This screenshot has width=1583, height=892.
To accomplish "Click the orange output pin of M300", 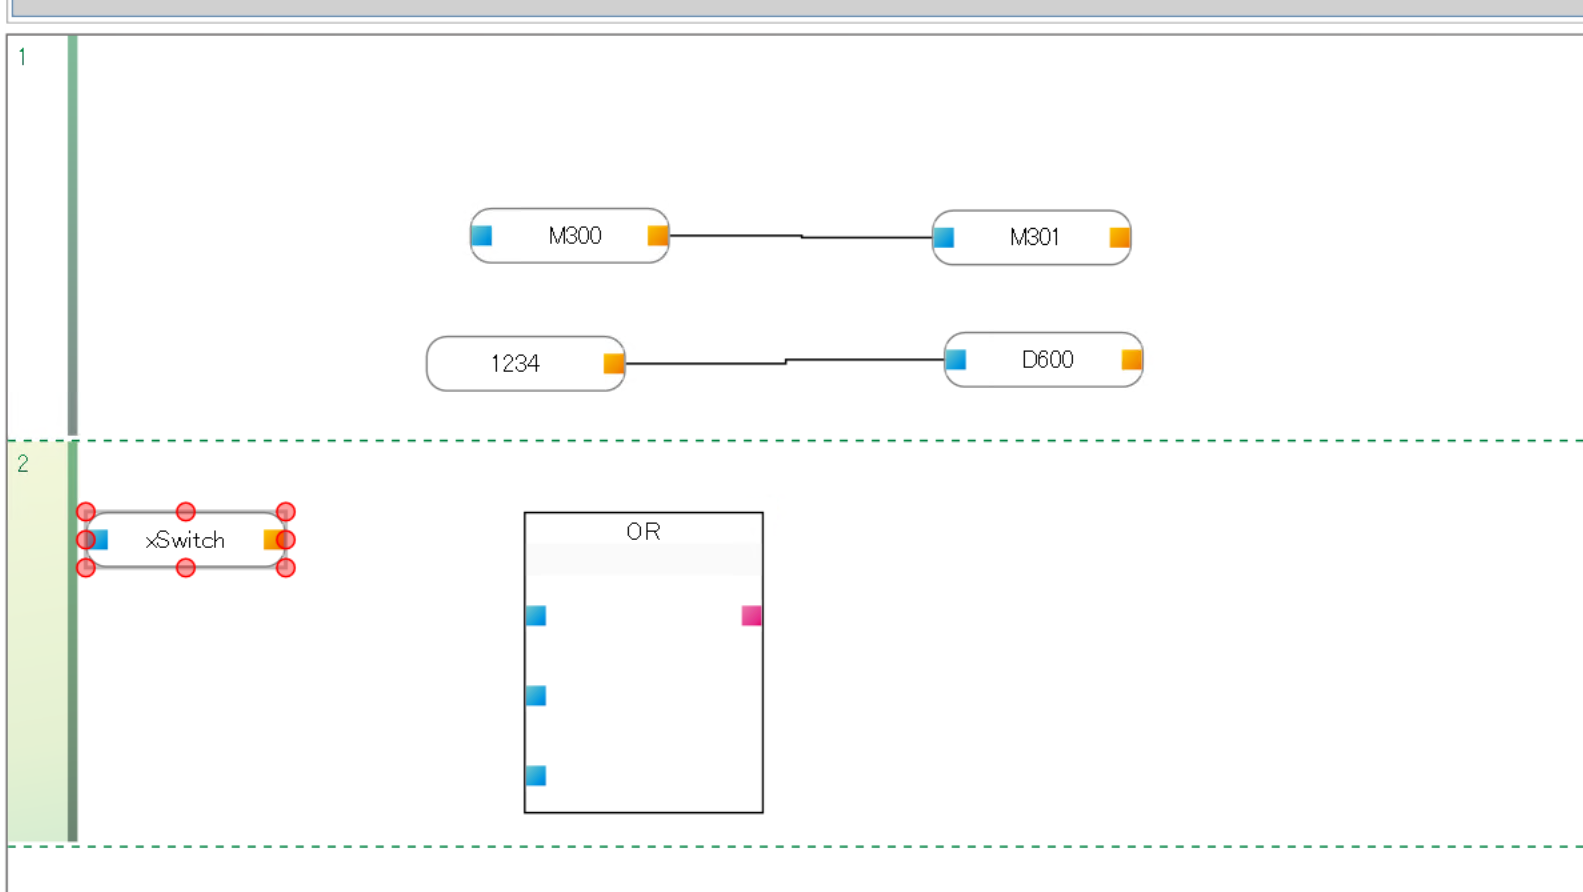I will (x=657, y=236).
